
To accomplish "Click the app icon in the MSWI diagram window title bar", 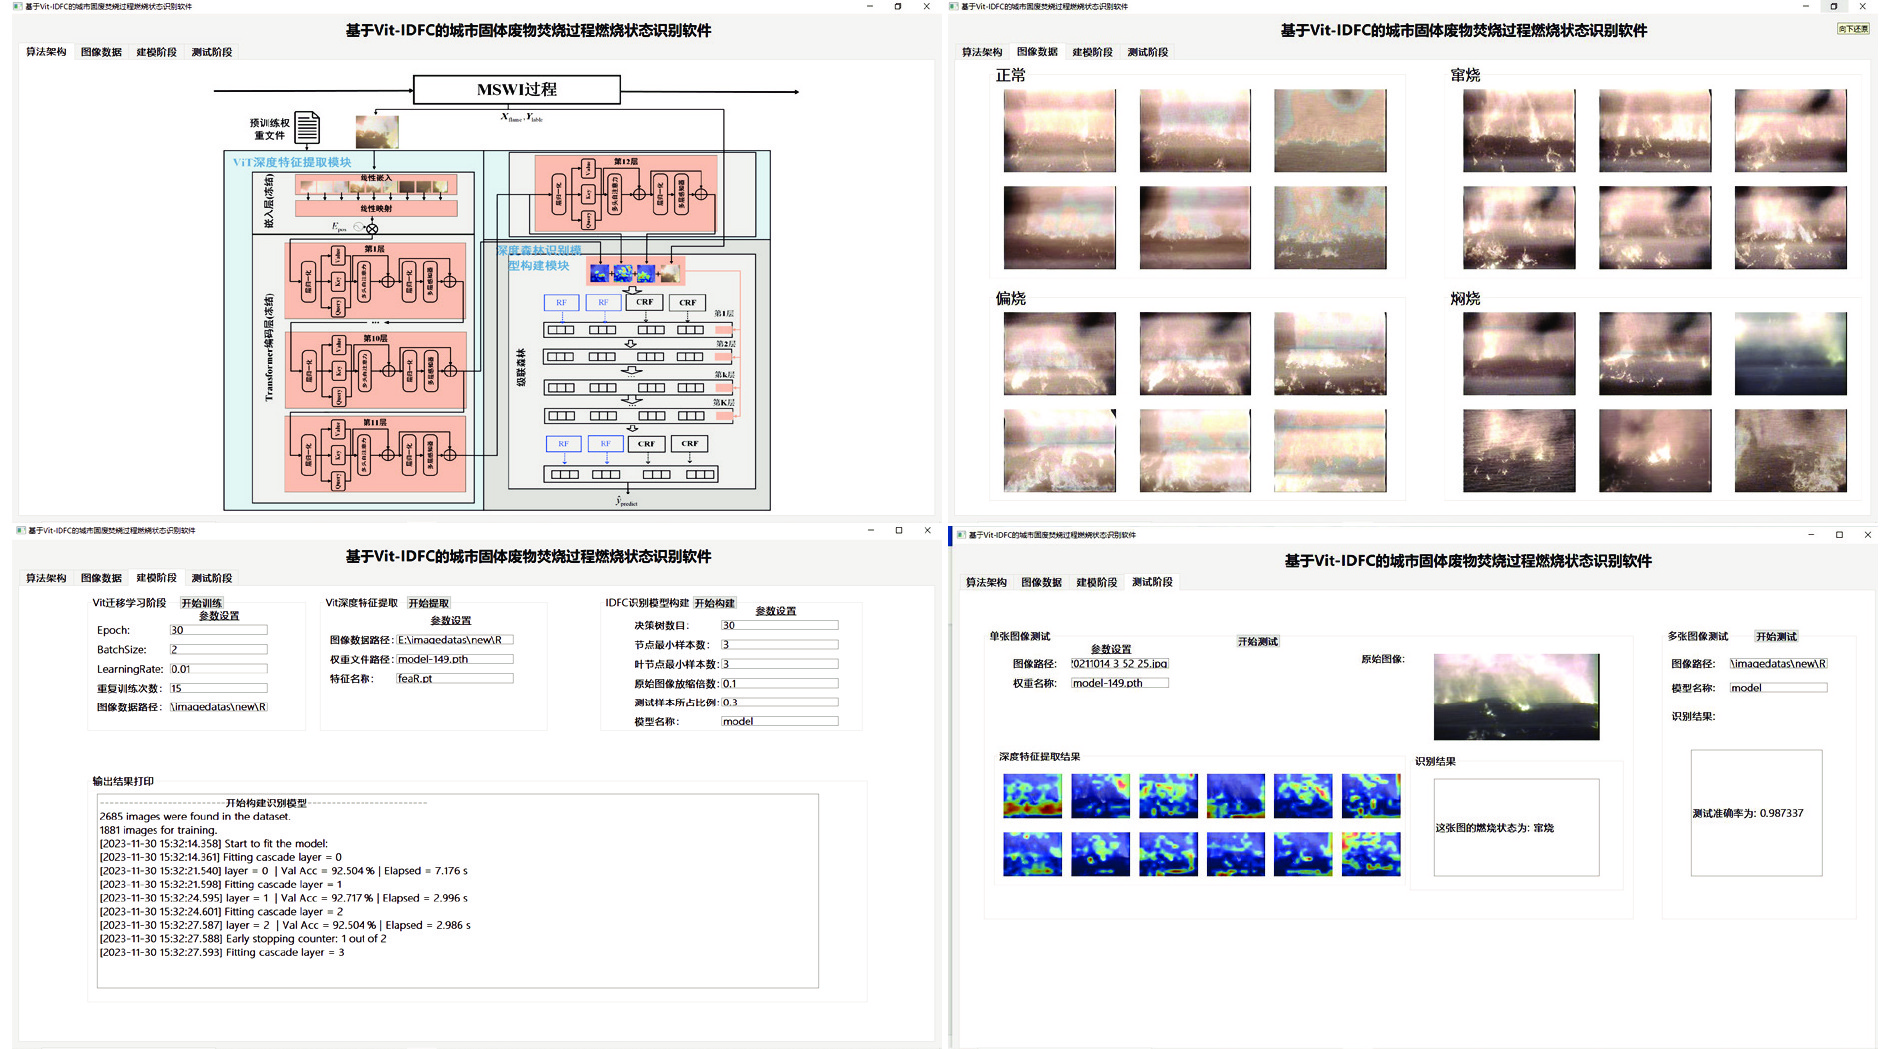I will pyautogui.click(x=18, y=6).
